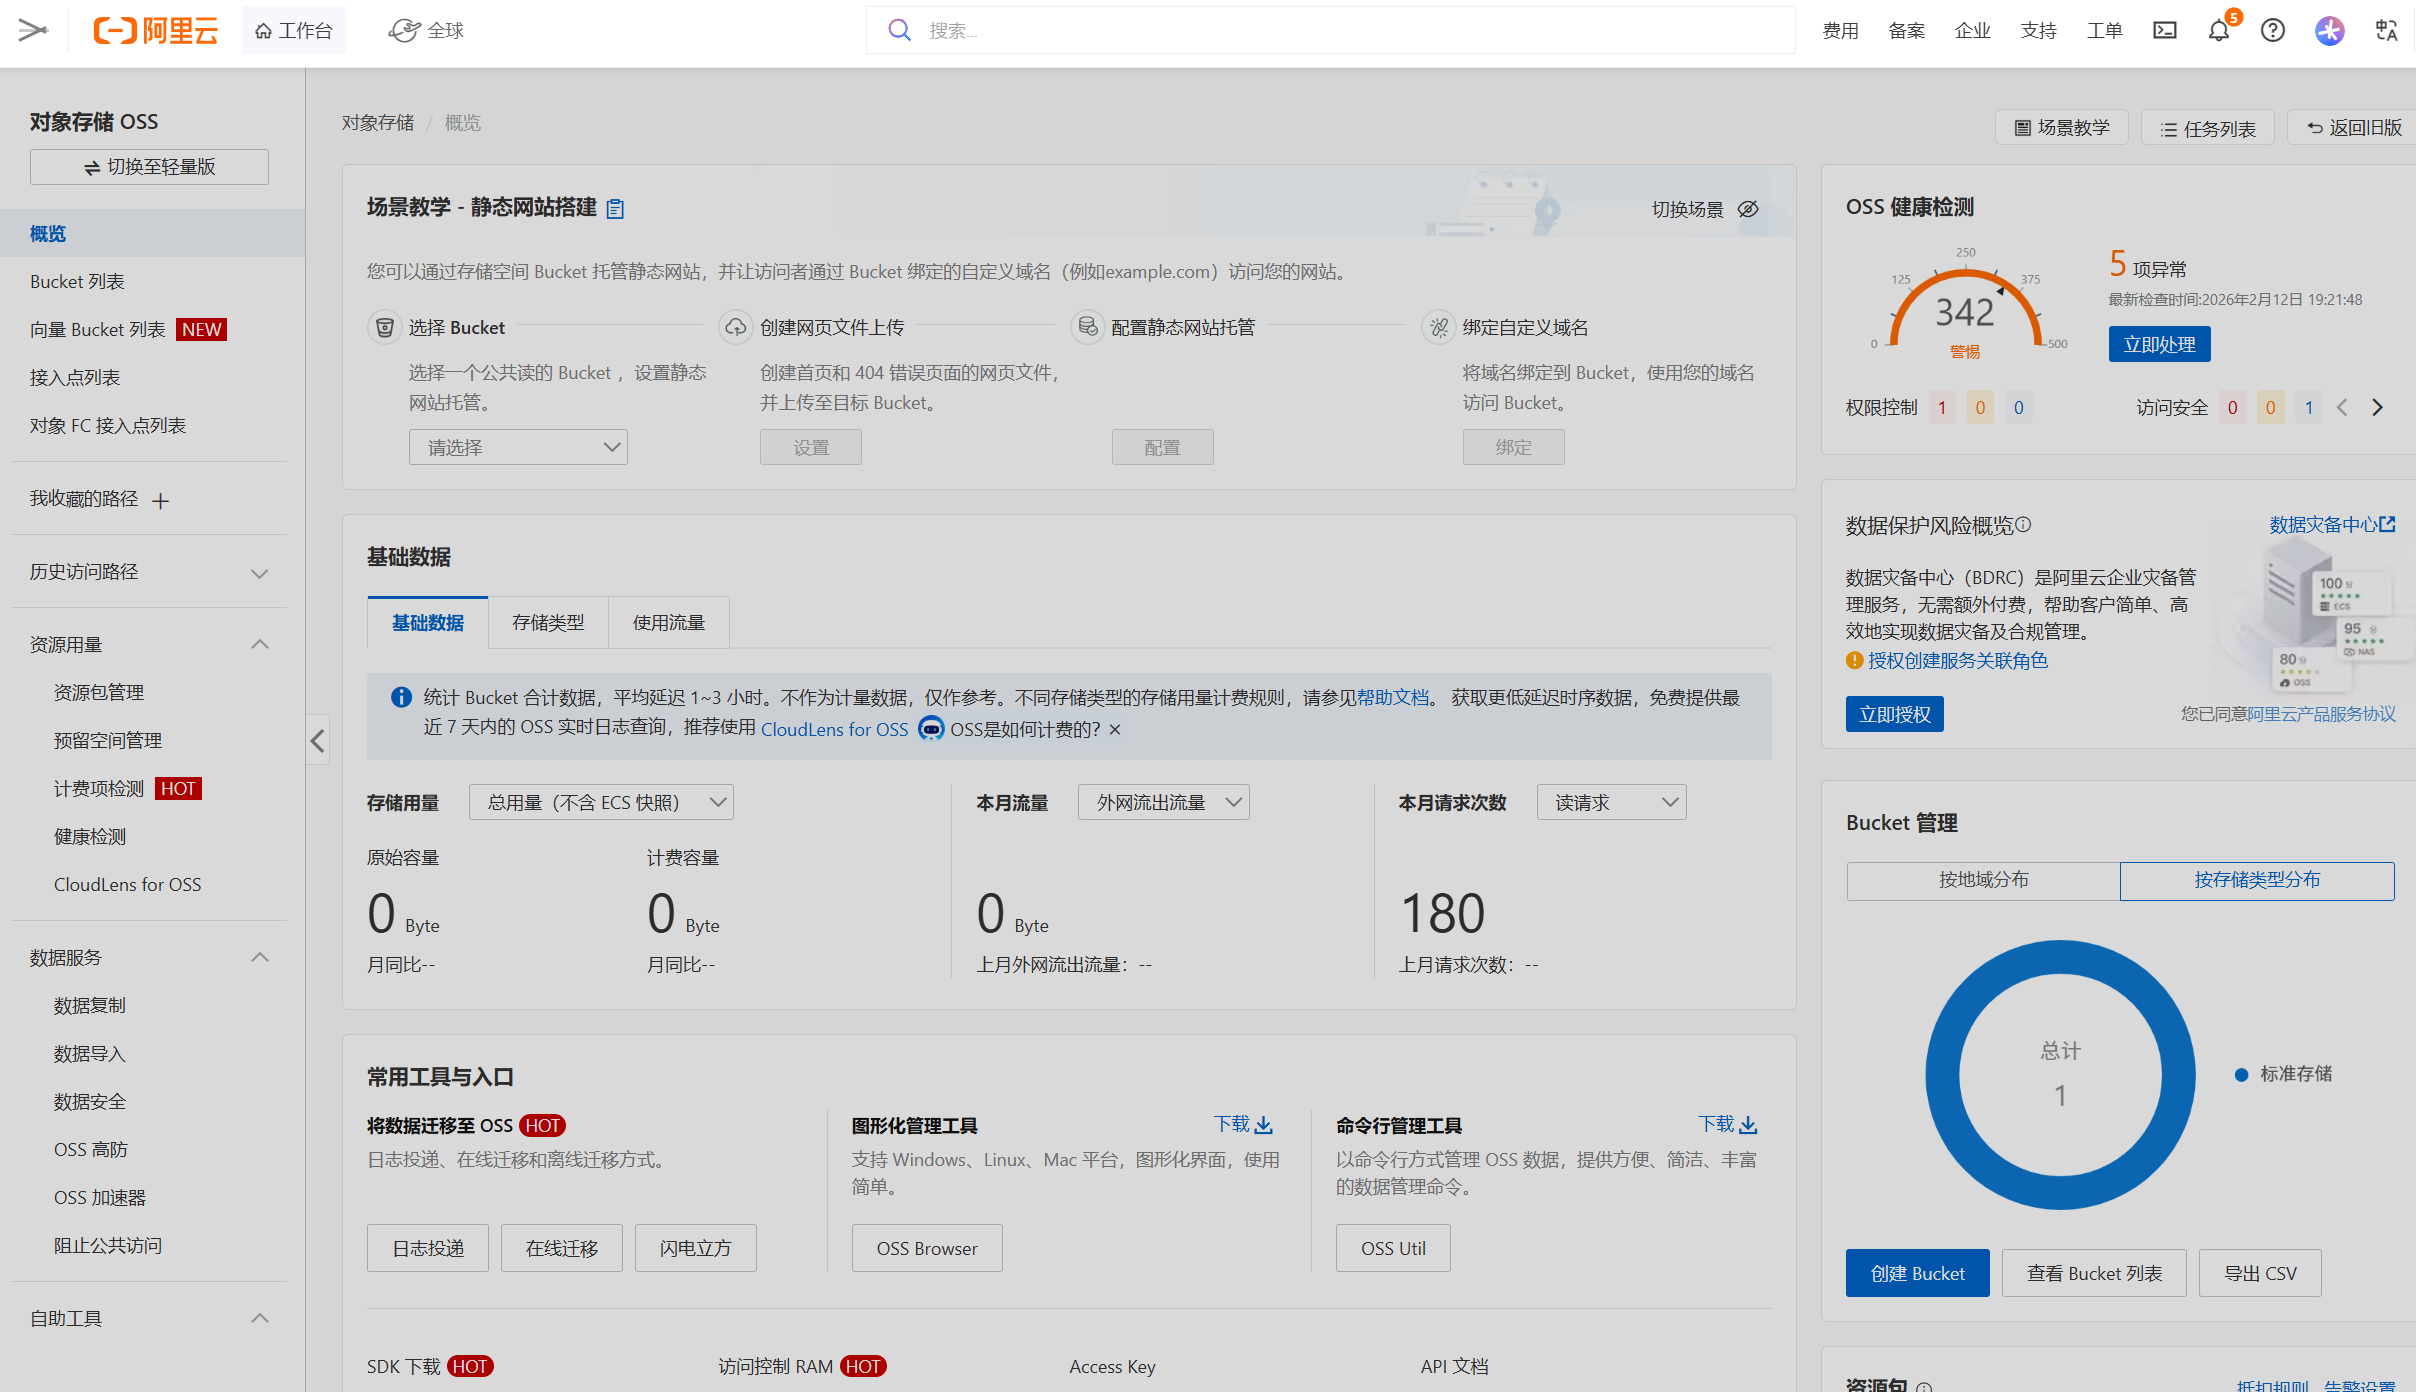The height and width of the screenshot is (1392, 2416).
Task: Select 按存储类型分布 distribution view
Action: click(x=2256, y=880)
